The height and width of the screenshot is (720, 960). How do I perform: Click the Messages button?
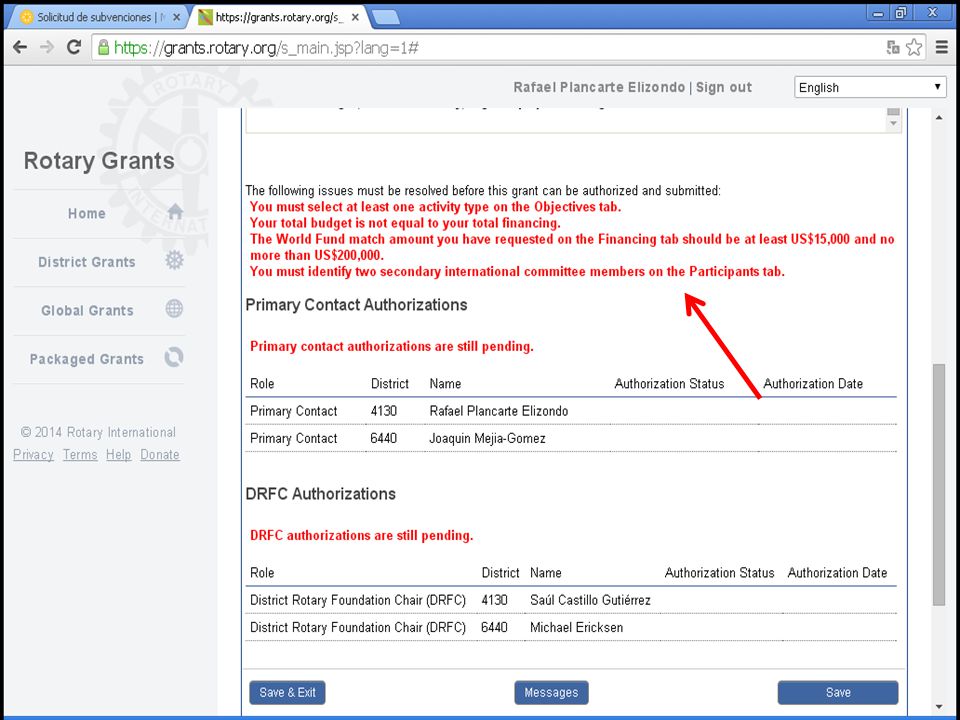[551, 692]
